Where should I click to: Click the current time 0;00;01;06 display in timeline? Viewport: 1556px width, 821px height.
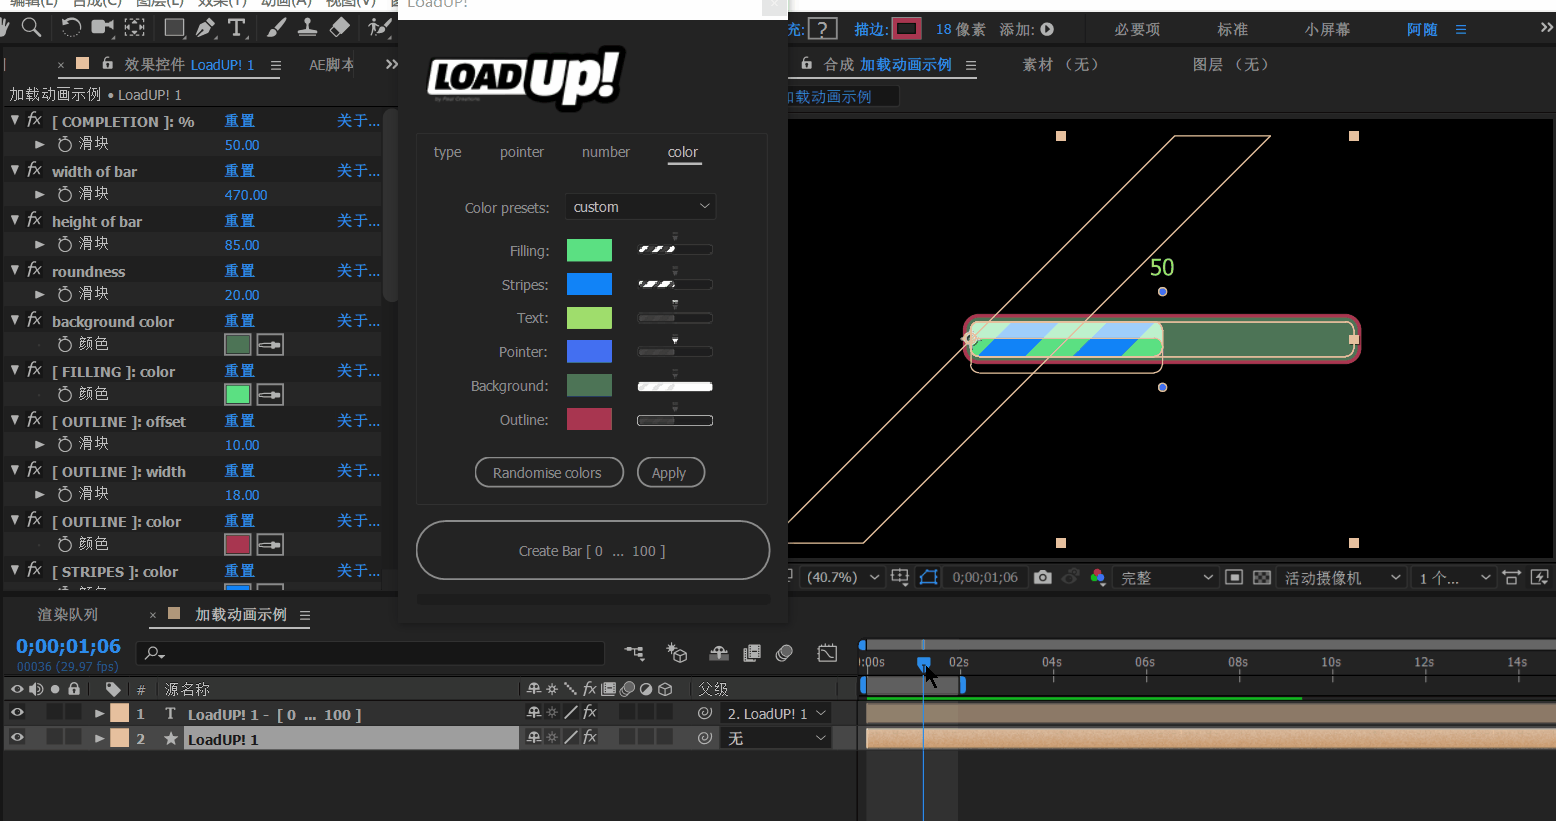68,646
